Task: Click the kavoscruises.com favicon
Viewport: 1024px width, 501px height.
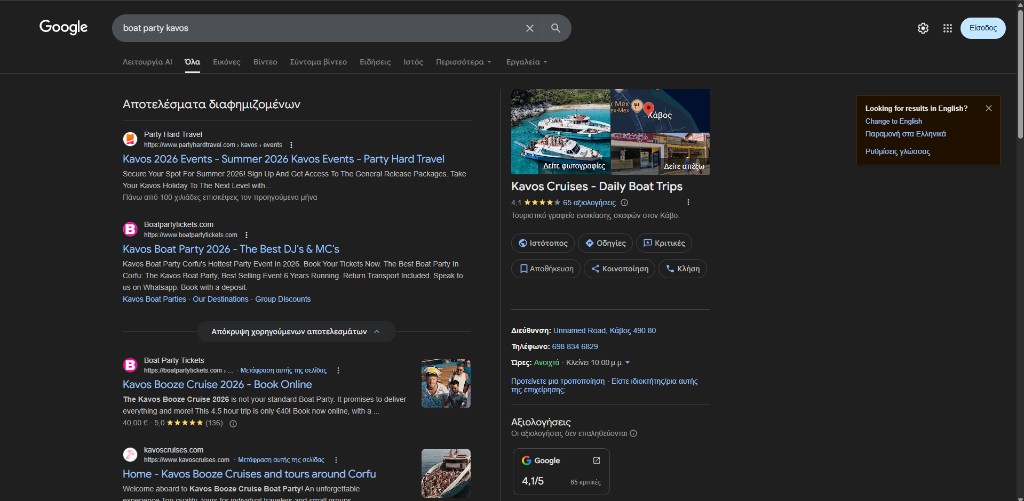Action: 130,455
